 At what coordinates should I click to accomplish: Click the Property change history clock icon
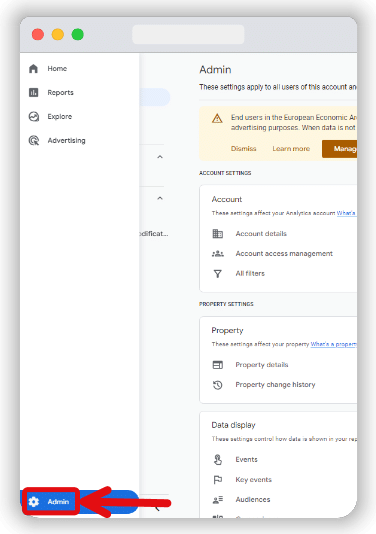(x=218, y=385)
